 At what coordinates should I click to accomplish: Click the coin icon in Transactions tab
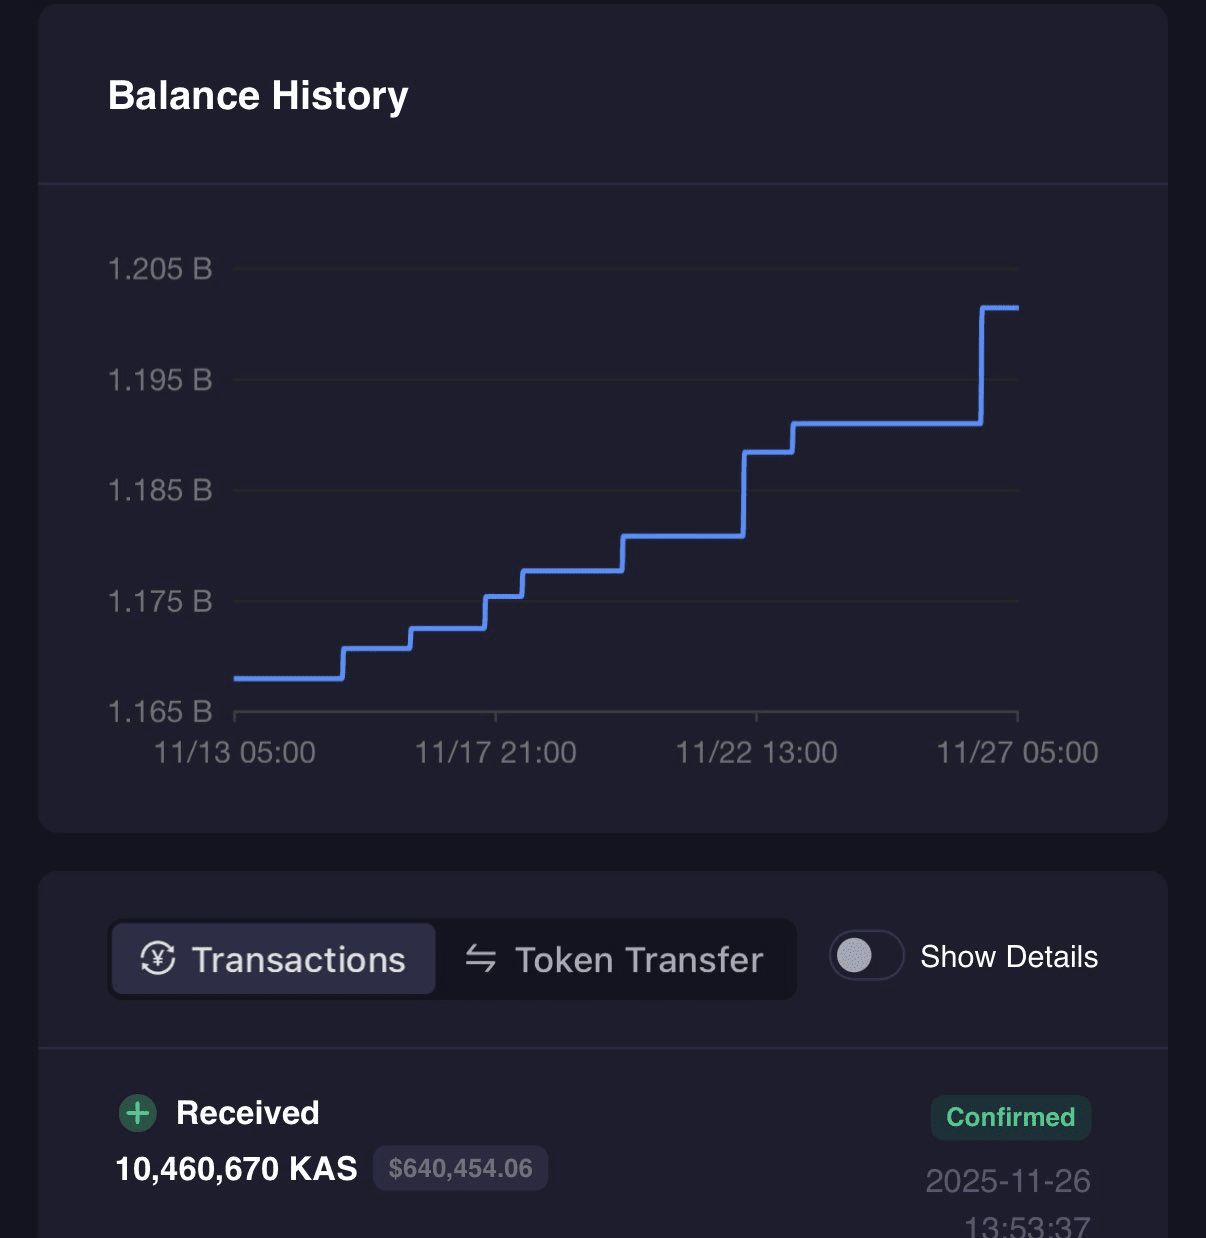(158, 958)
